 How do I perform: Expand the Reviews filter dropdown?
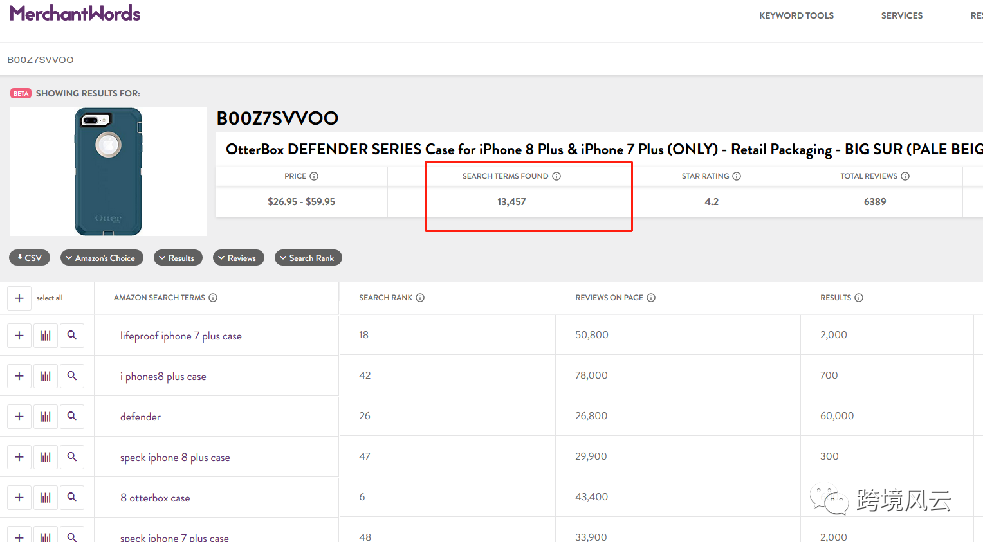coord(238,258)
